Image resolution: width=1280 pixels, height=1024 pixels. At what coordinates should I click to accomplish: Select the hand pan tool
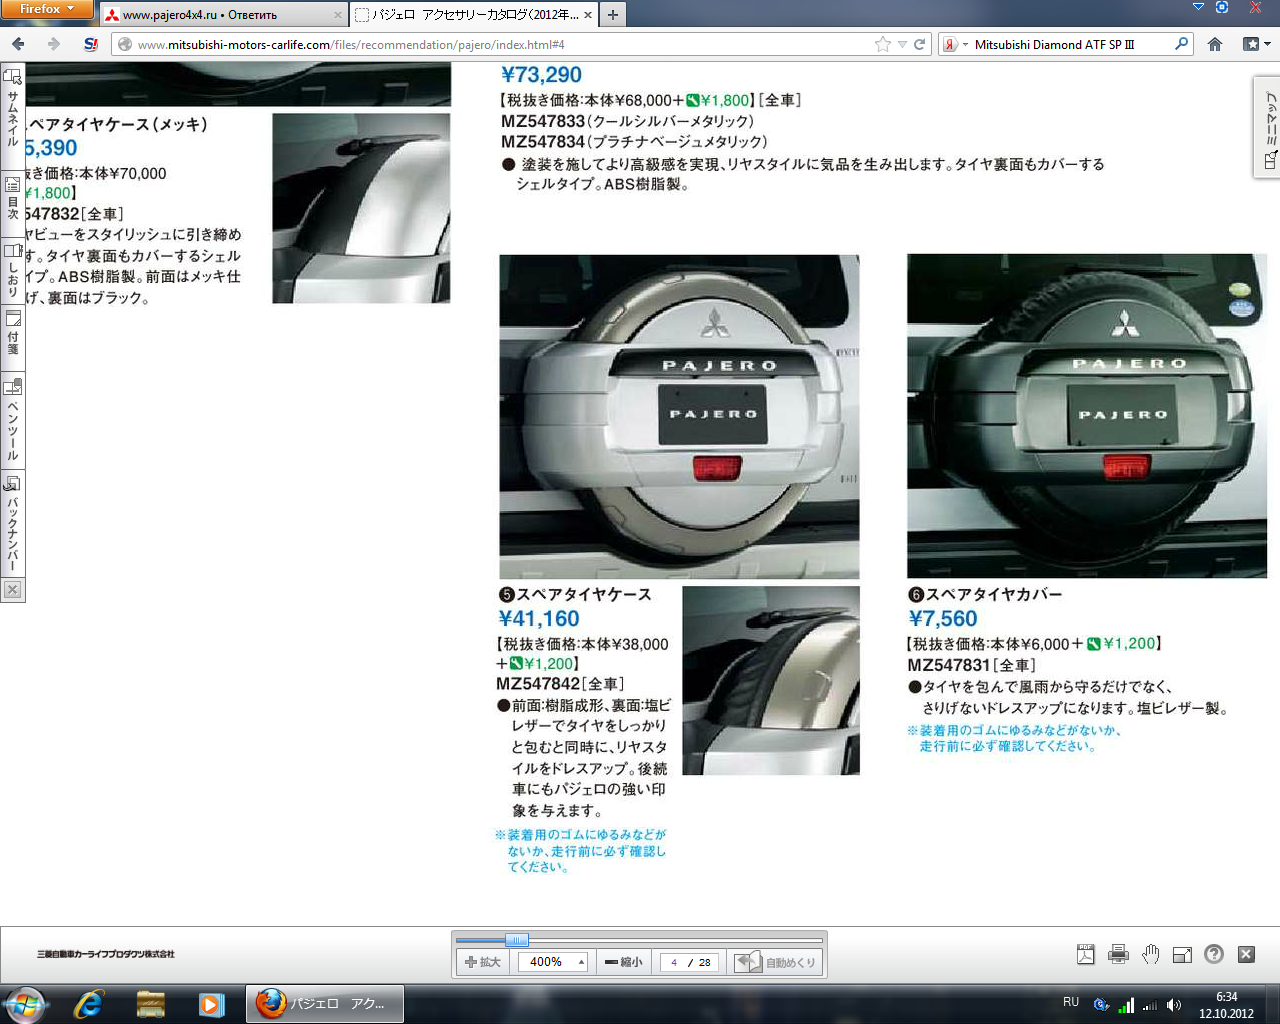(1151, 955)
